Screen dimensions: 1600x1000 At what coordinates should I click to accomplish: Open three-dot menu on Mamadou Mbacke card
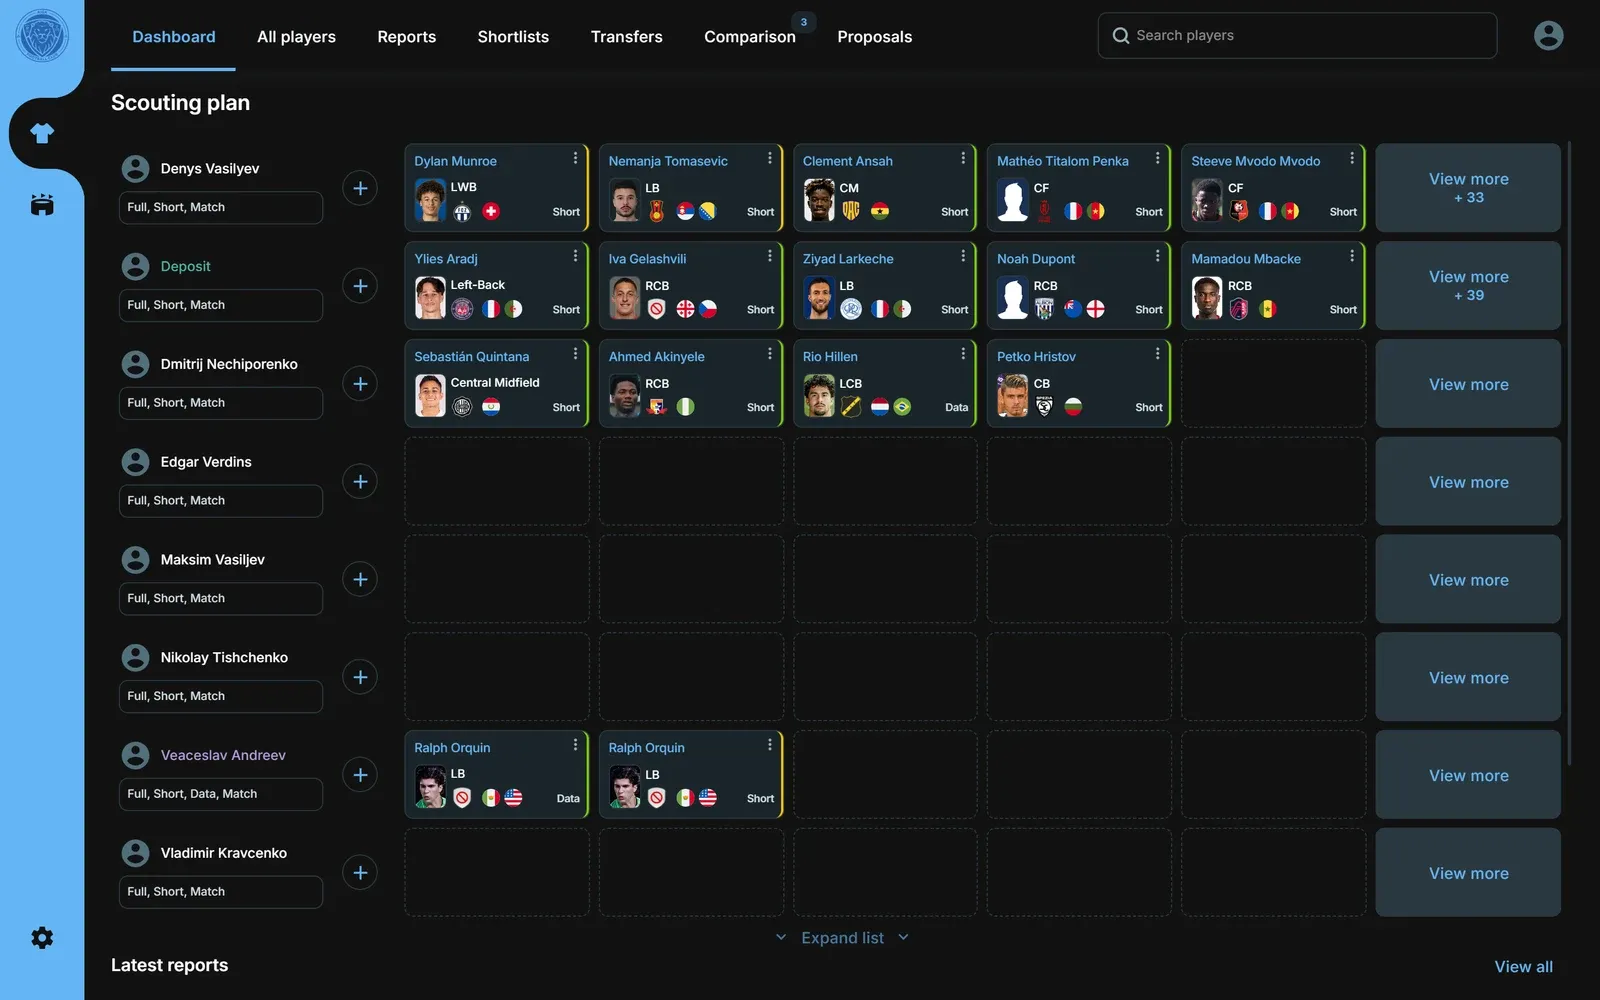[x=1351, y=256]
